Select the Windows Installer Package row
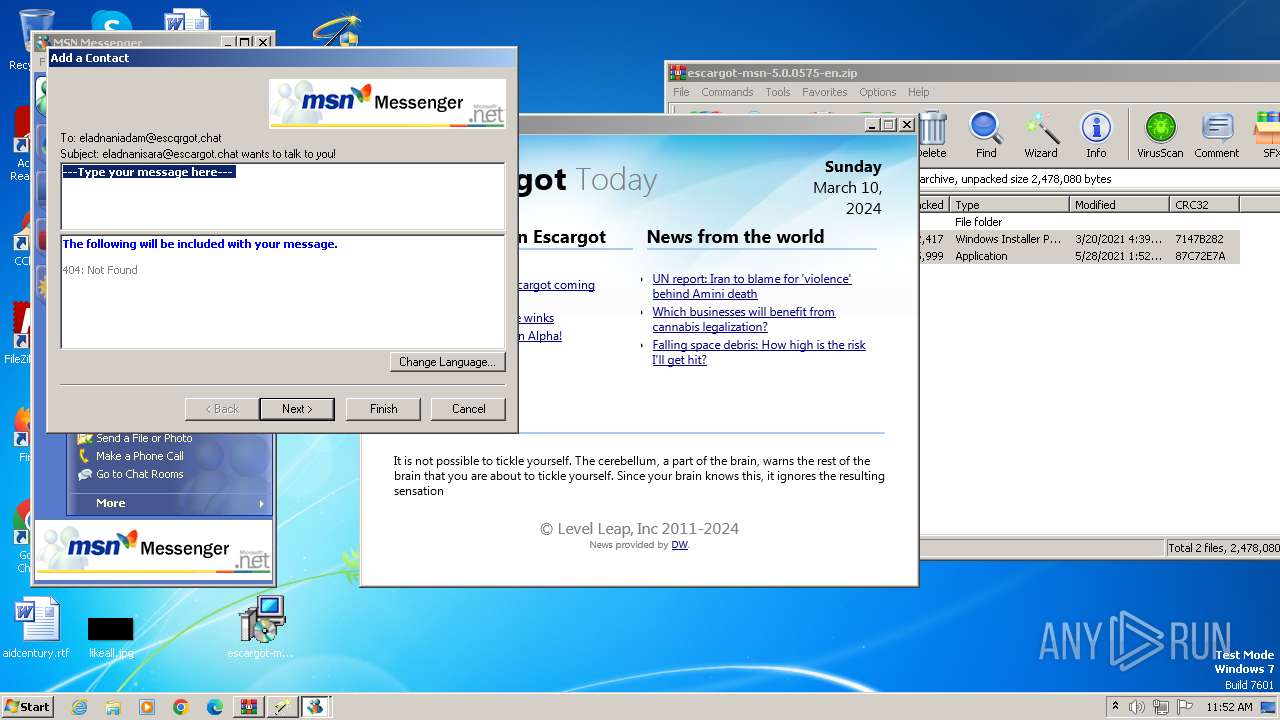 [1079, 239]
